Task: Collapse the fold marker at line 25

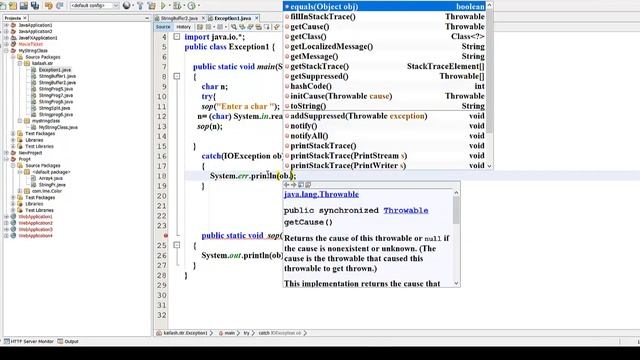Action: point(177,245)
